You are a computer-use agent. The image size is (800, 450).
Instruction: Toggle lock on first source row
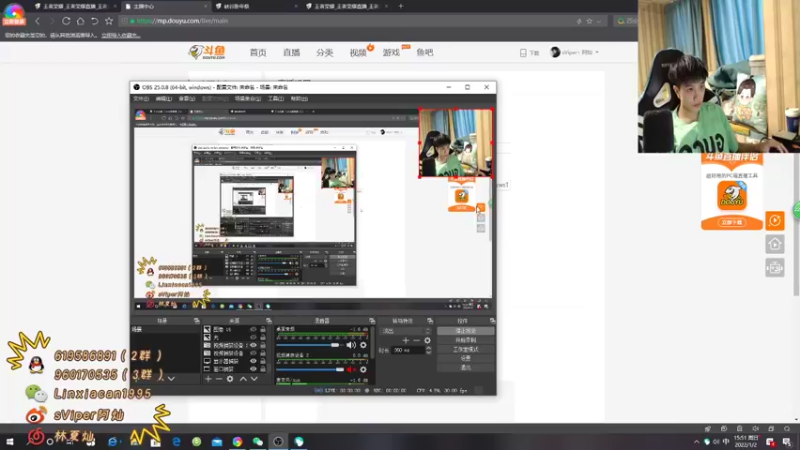tap(263, 330)
